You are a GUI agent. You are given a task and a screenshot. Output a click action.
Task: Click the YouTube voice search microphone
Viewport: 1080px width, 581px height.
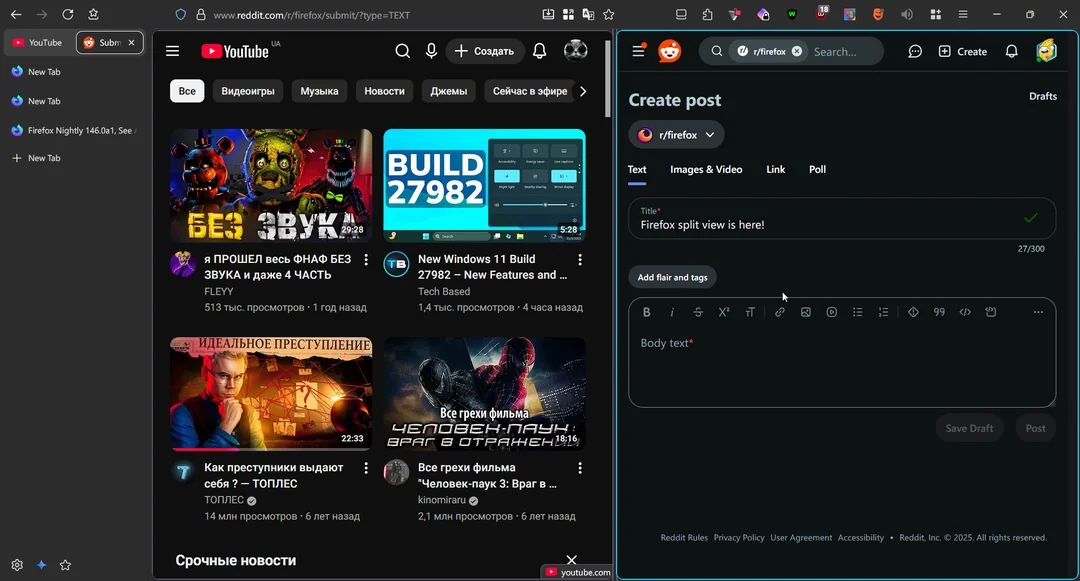(431, 50)
